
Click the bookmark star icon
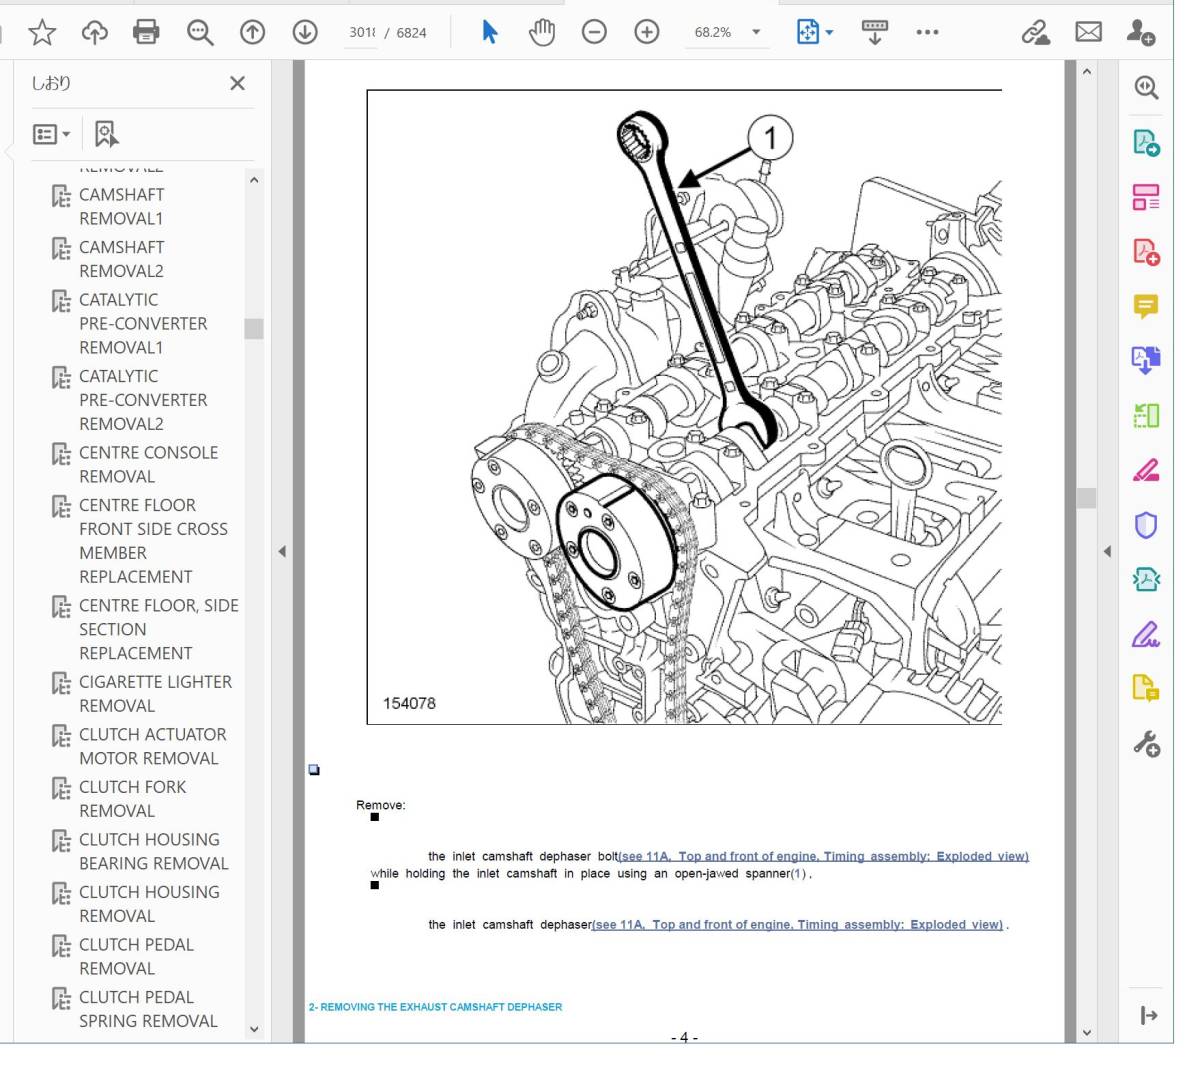coord(42,33)
